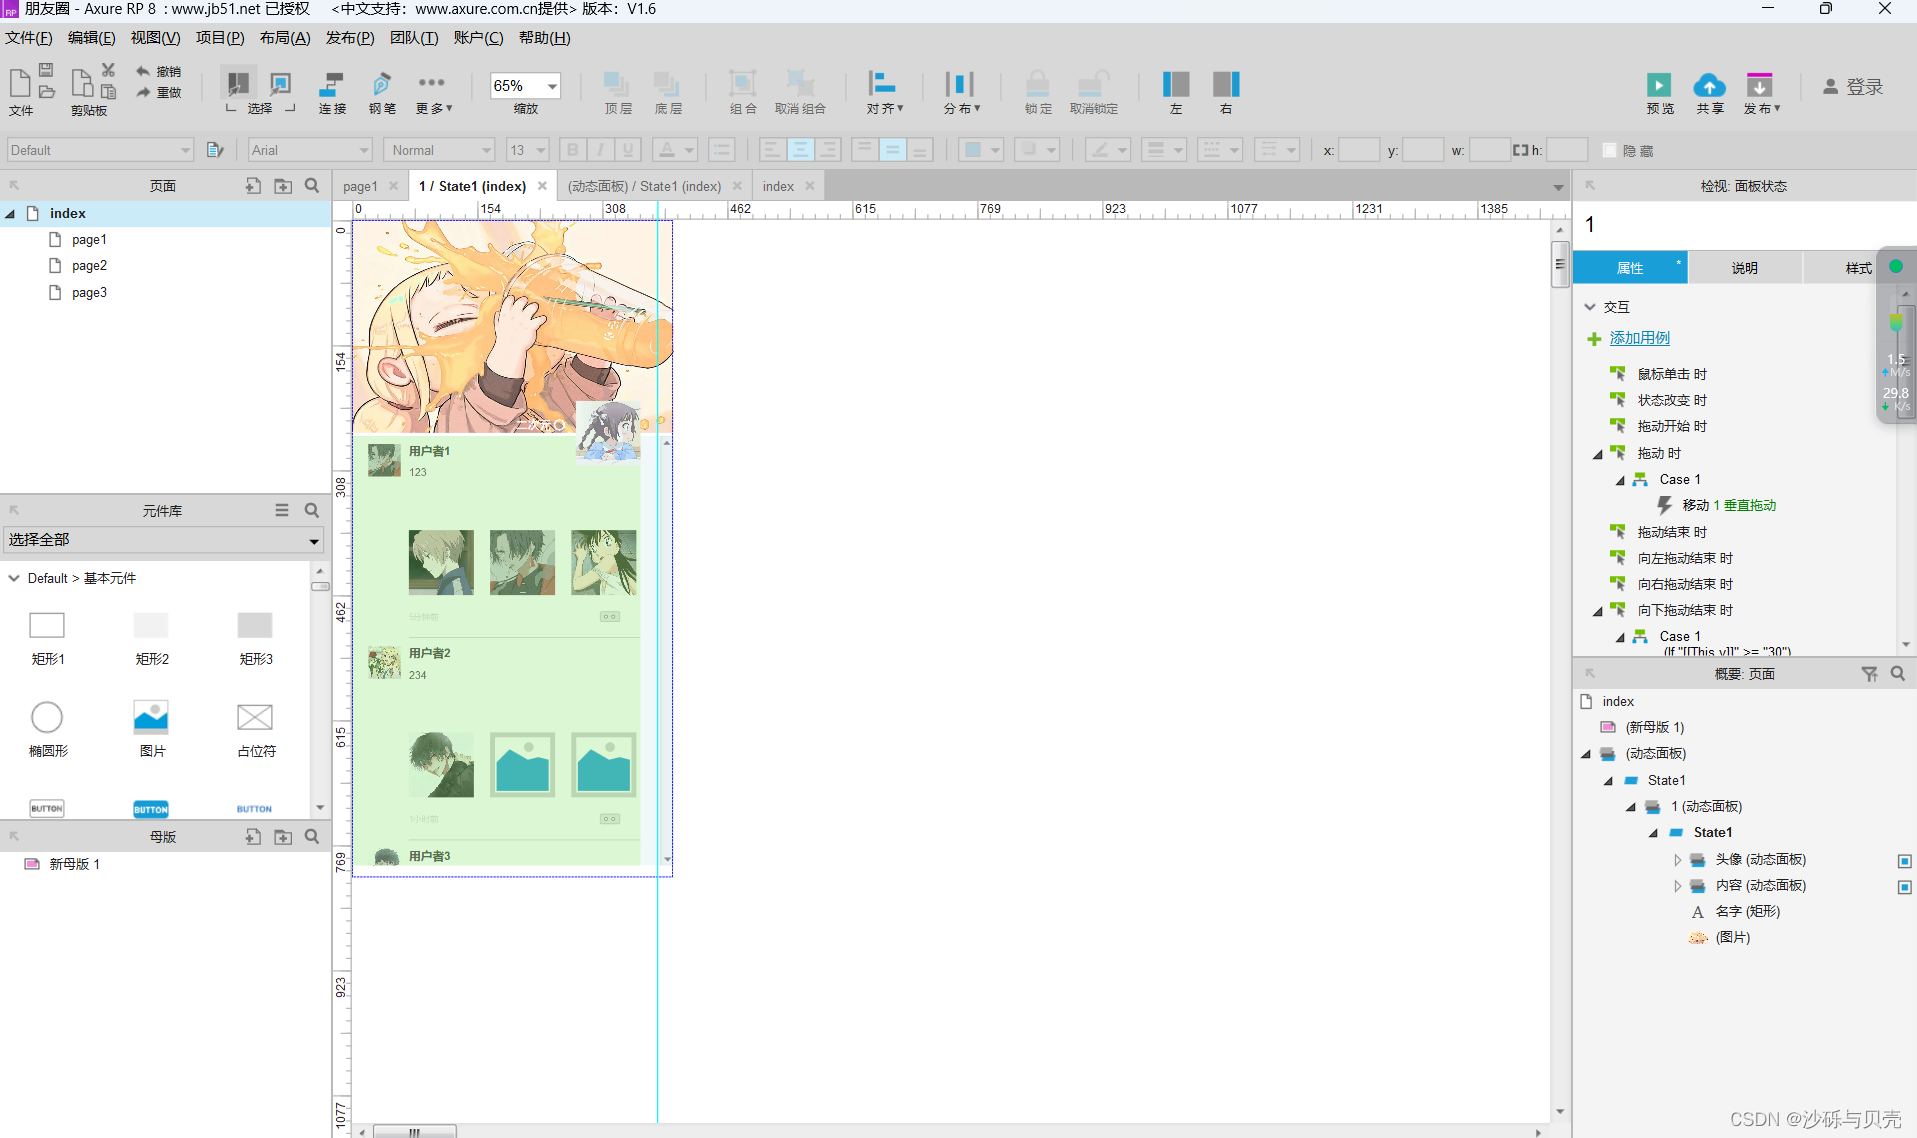
Task: Open the line color picker
Action: [x=1107, y=150]
